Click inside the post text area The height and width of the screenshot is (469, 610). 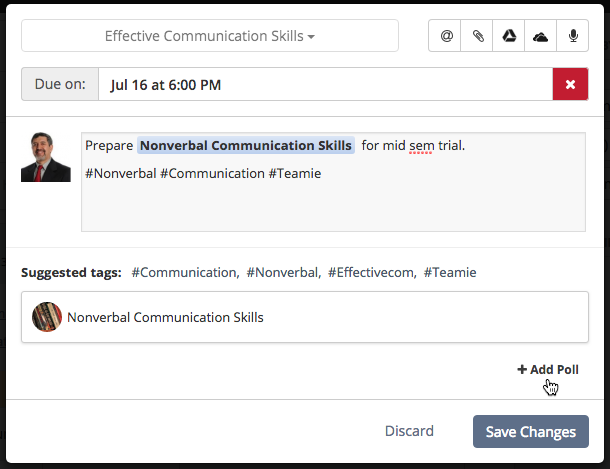(x=333, y=182)
